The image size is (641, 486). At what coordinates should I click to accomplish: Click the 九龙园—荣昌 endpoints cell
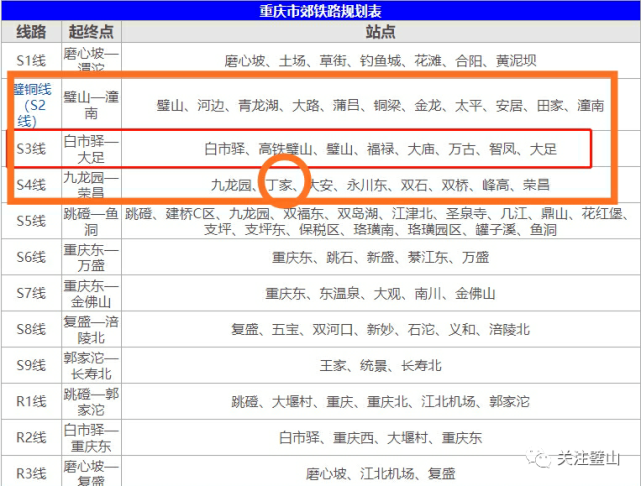(91, 185)
